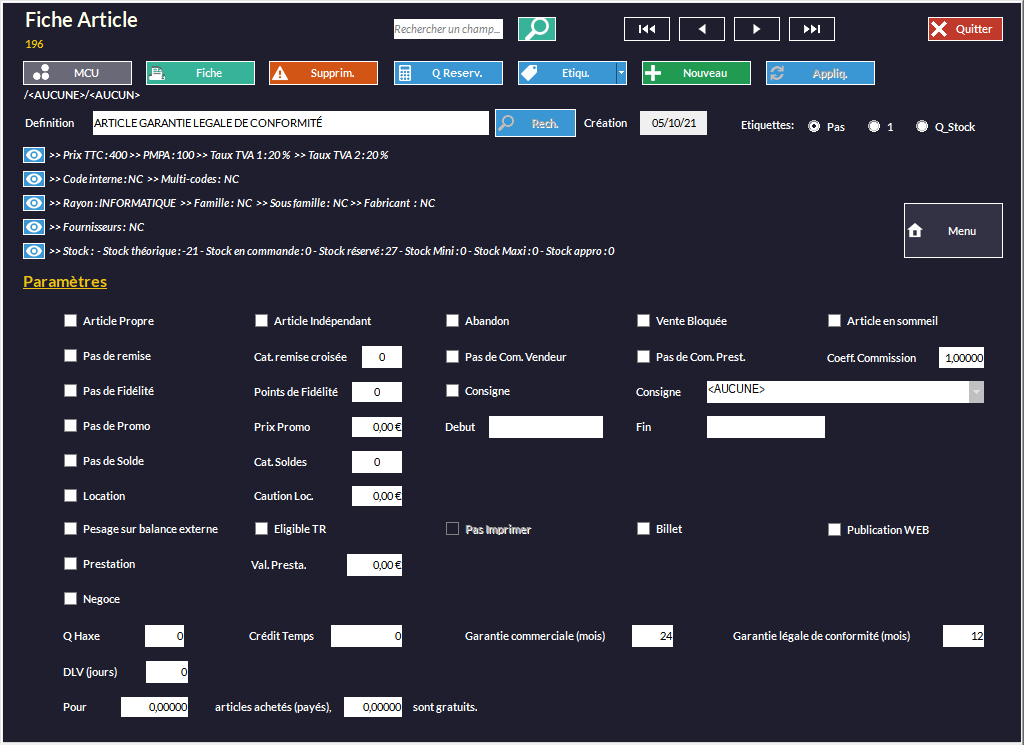Check the Vente Bloquée option
The height and width of the screenshot is (745, 1024).
point(643,321)
